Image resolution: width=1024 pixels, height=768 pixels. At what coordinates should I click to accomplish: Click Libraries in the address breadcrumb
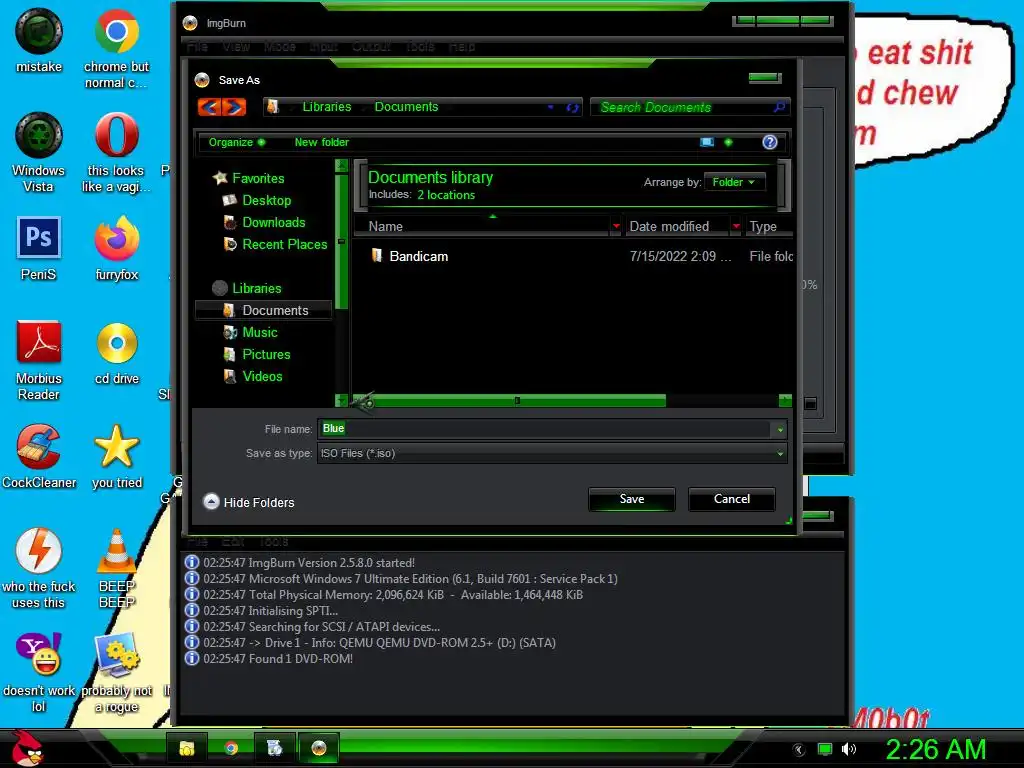tap(327, 106)
